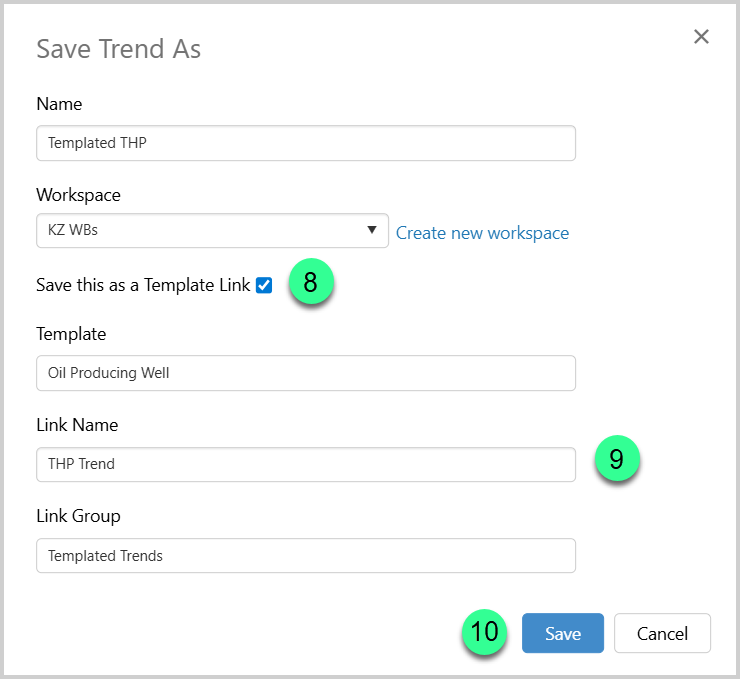Click the Name field label
The width and height of the screenshot is (740, 679).
59,104
